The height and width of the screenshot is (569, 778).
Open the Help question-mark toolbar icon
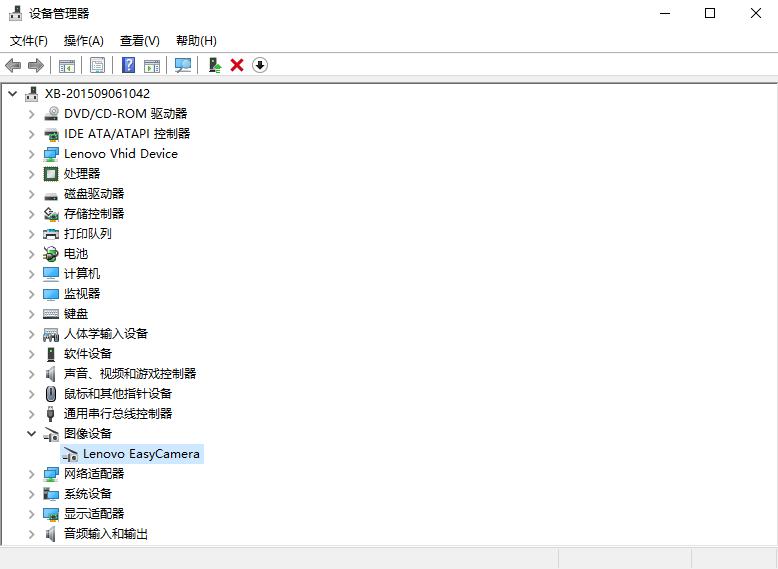pyautogui.click(x=128, y=65)
